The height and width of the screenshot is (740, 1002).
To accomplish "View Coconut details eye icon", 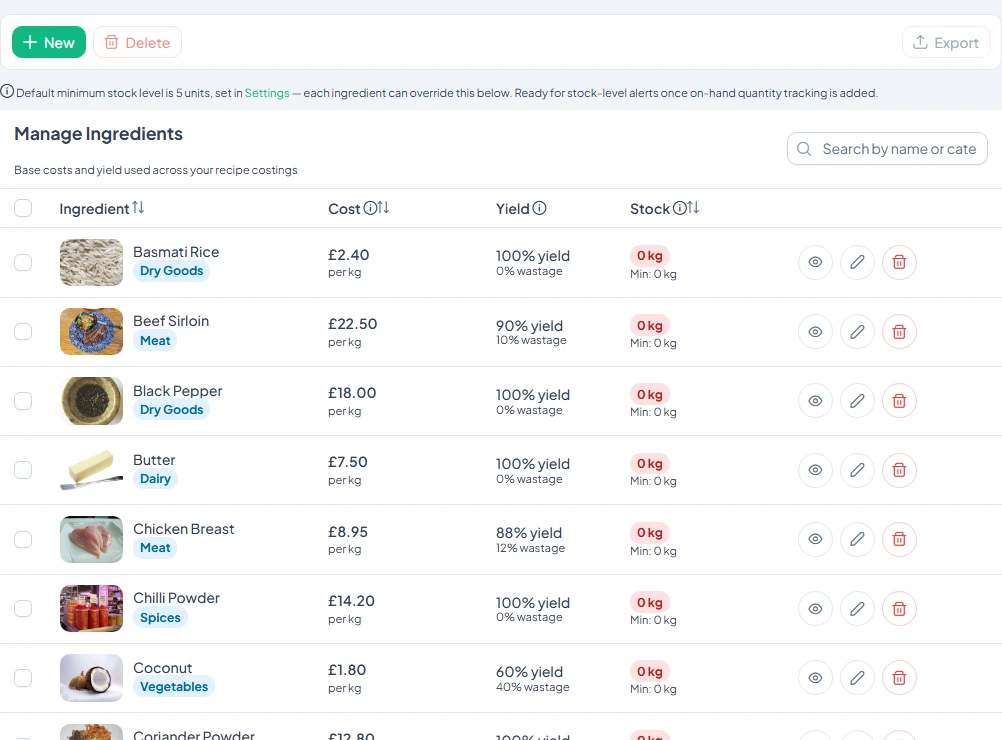I will tap(815, 677).
